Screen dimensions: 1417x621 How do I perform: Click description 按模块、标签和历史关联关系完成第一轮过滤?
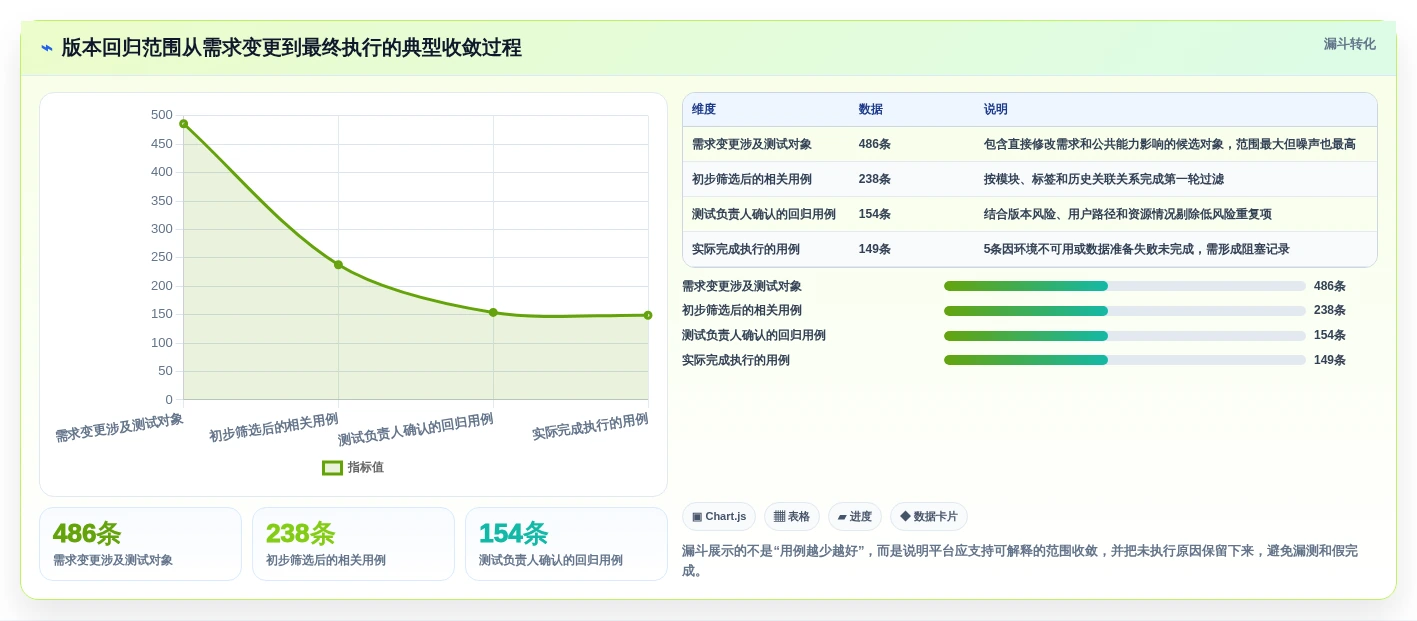(1104, 179)
